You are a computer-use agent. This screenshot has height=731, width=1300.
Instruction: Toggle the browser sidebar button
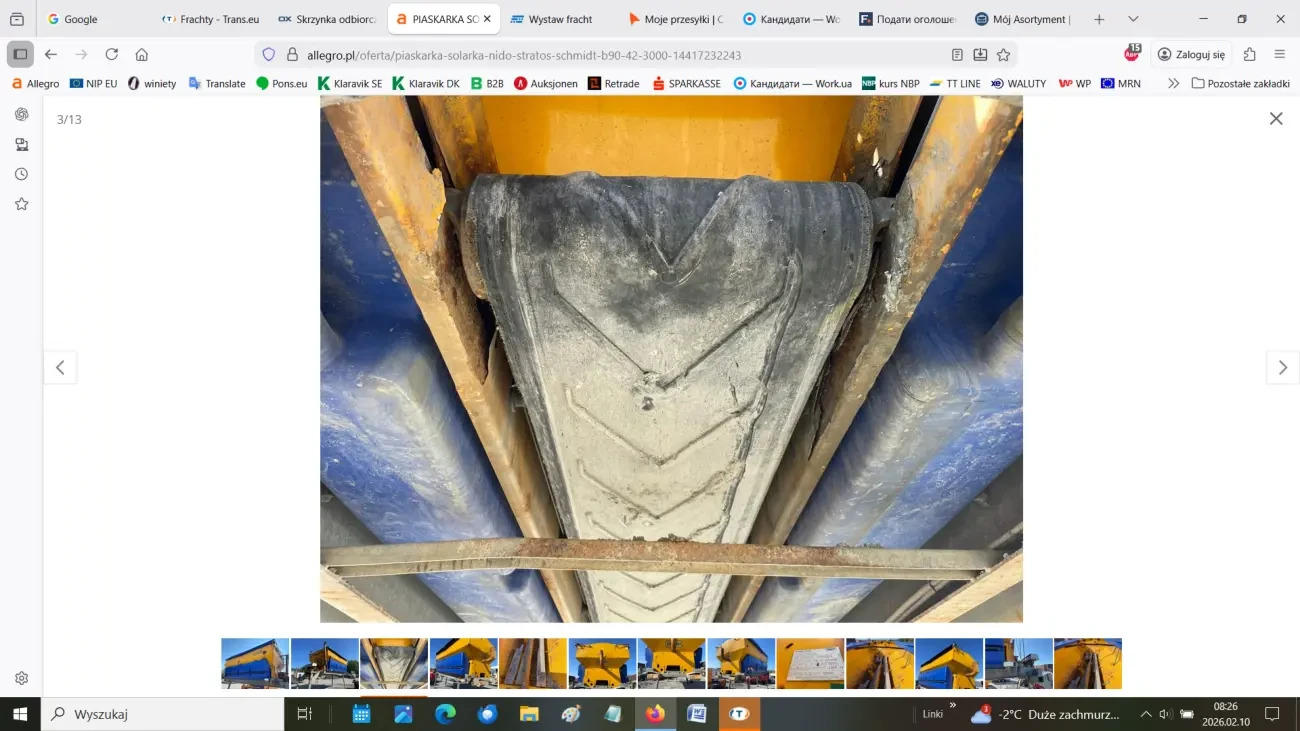point(20,55)
